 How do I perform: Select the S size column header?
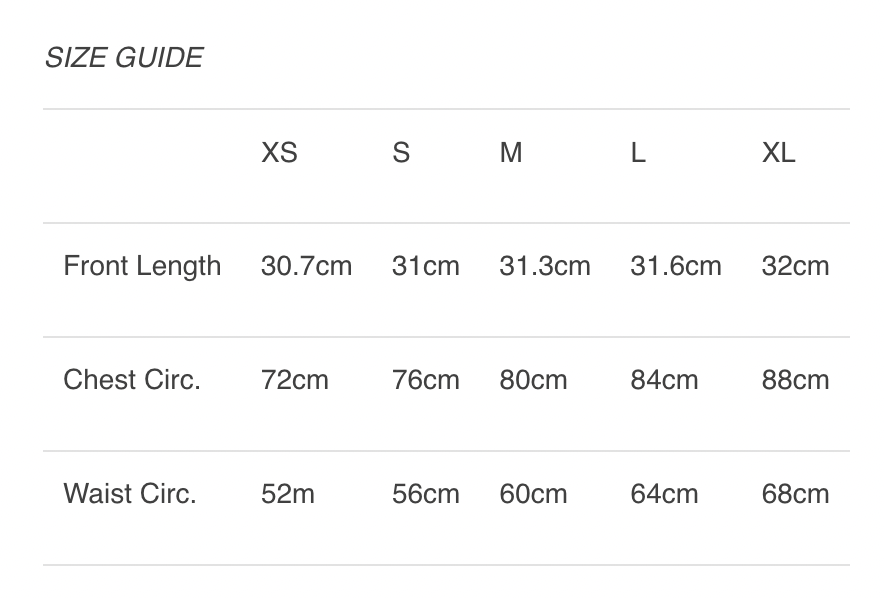401,153
